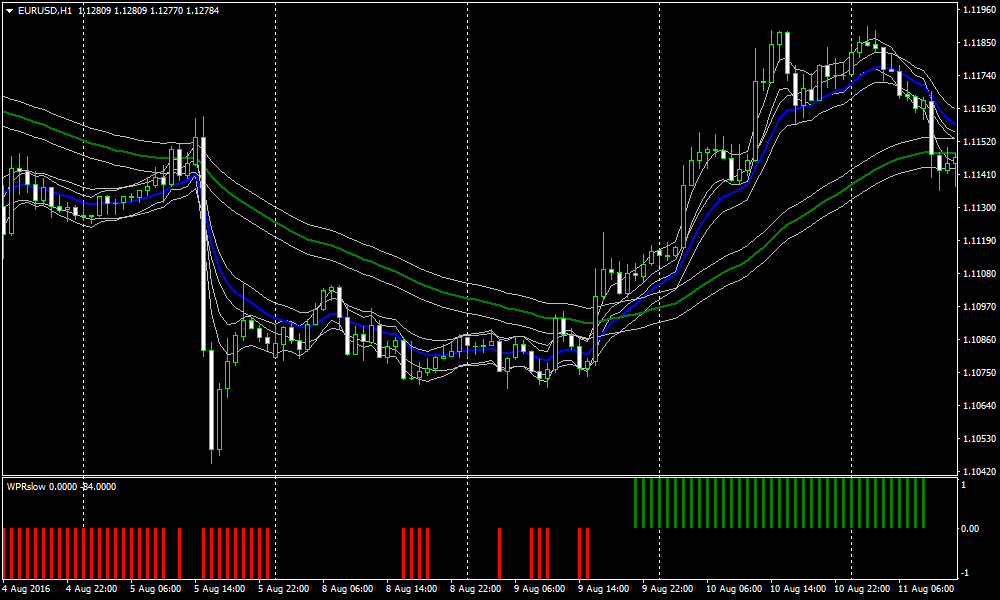Screen dimensions: 1000x600
Task: Click the WPRslow value -34.0000
Action: point(100,489)
